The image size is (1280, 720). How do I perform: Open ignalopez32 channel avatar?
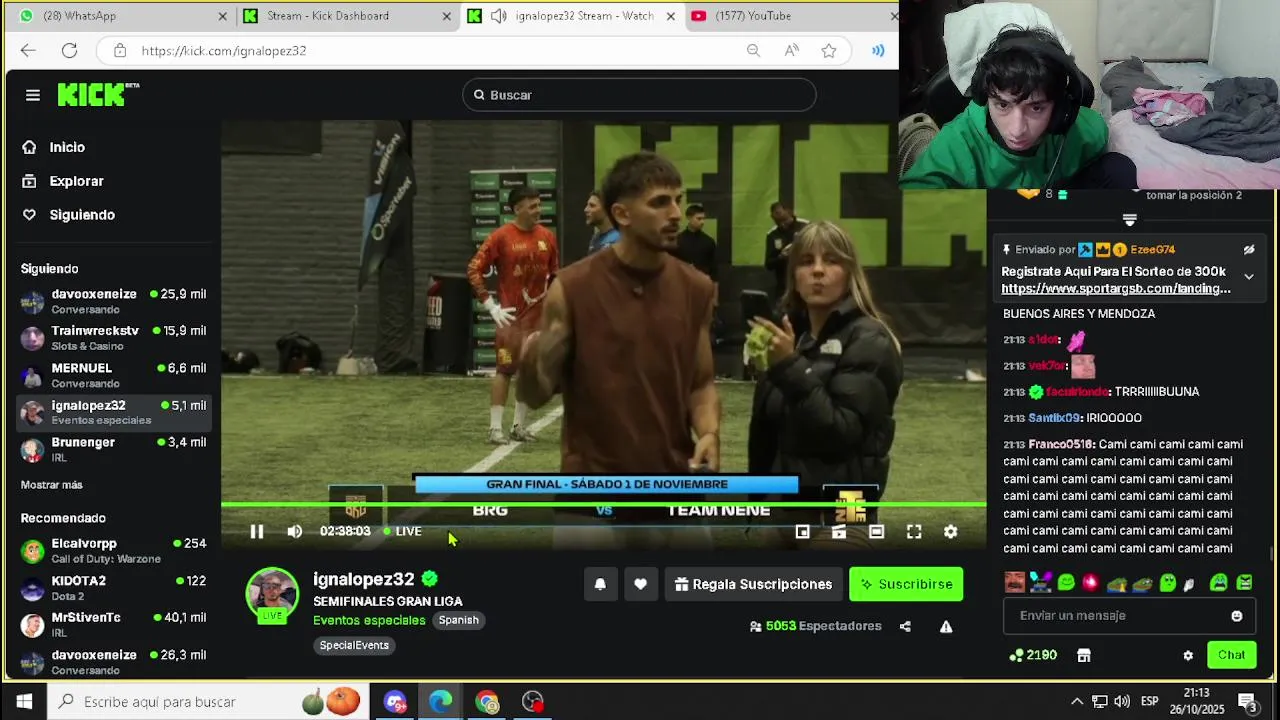pos(272,593)
